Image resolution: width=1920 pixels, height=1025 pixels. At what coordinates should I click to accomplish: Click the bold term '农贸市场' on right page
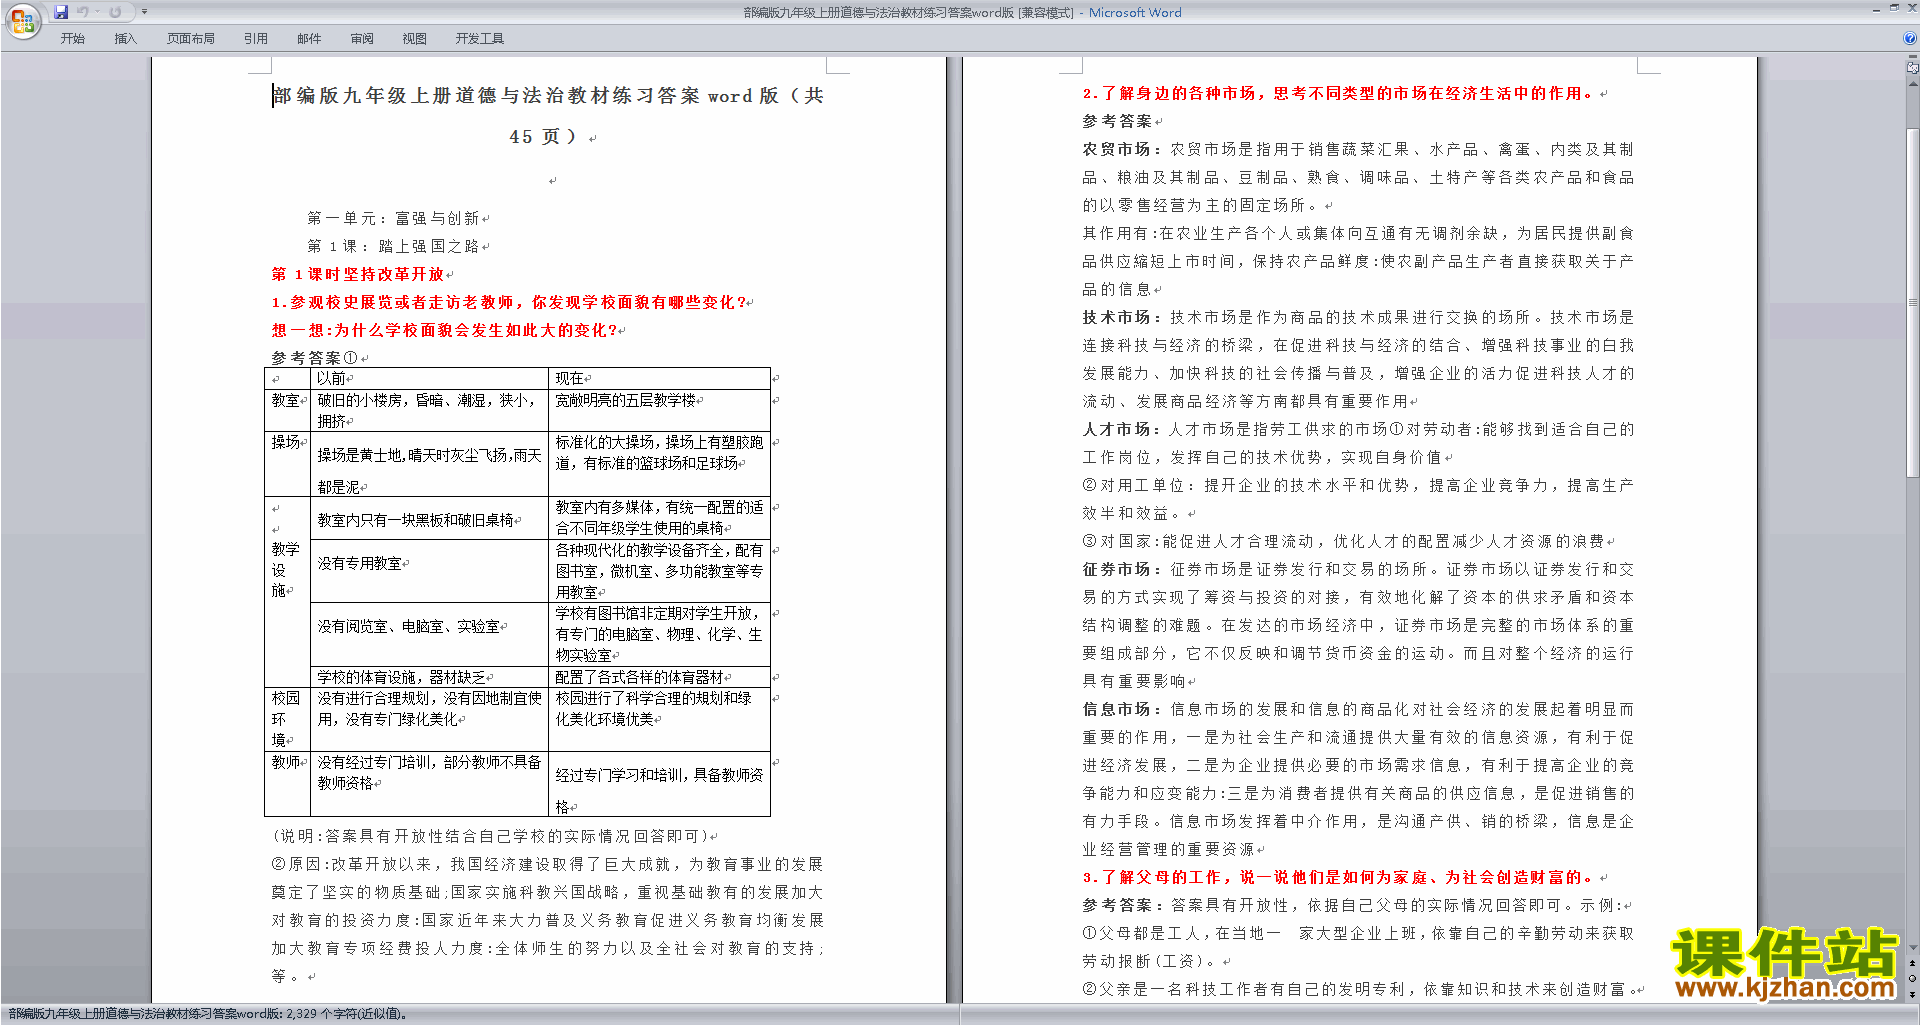[1116, 149]
